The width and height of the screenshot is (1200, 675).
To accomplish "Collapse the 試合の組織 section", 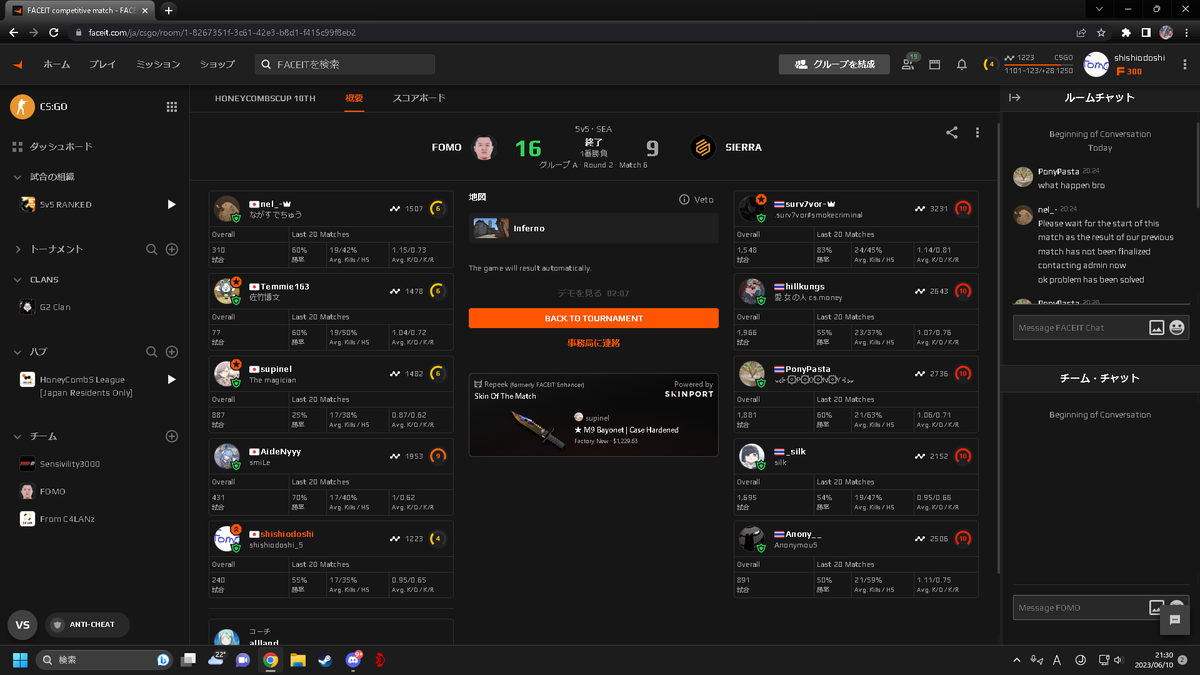I will (x=17, y=177).
